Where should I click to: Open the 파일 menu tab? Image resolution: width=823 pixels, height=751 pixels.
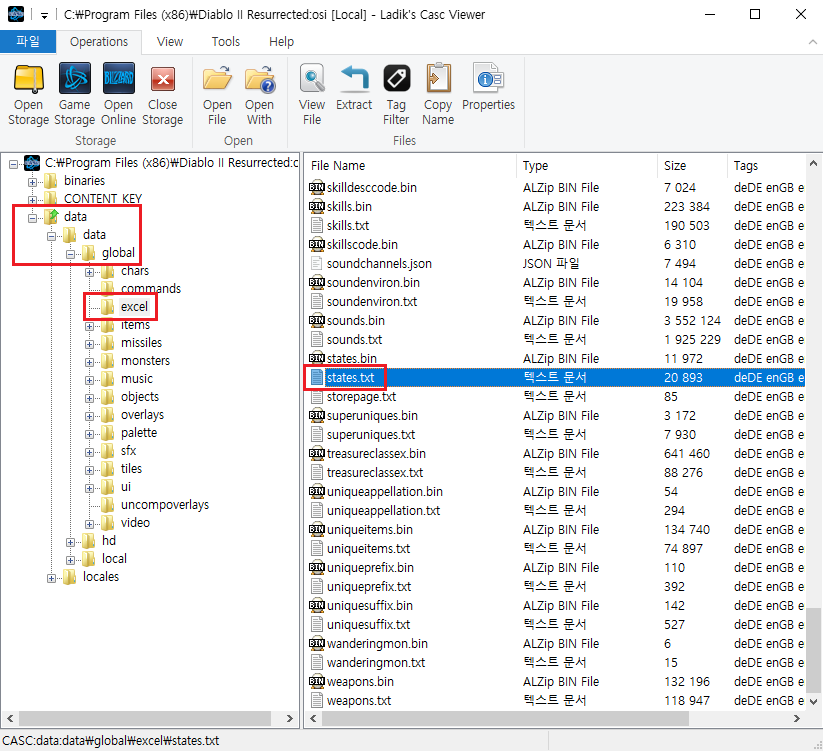coord(28,41)
